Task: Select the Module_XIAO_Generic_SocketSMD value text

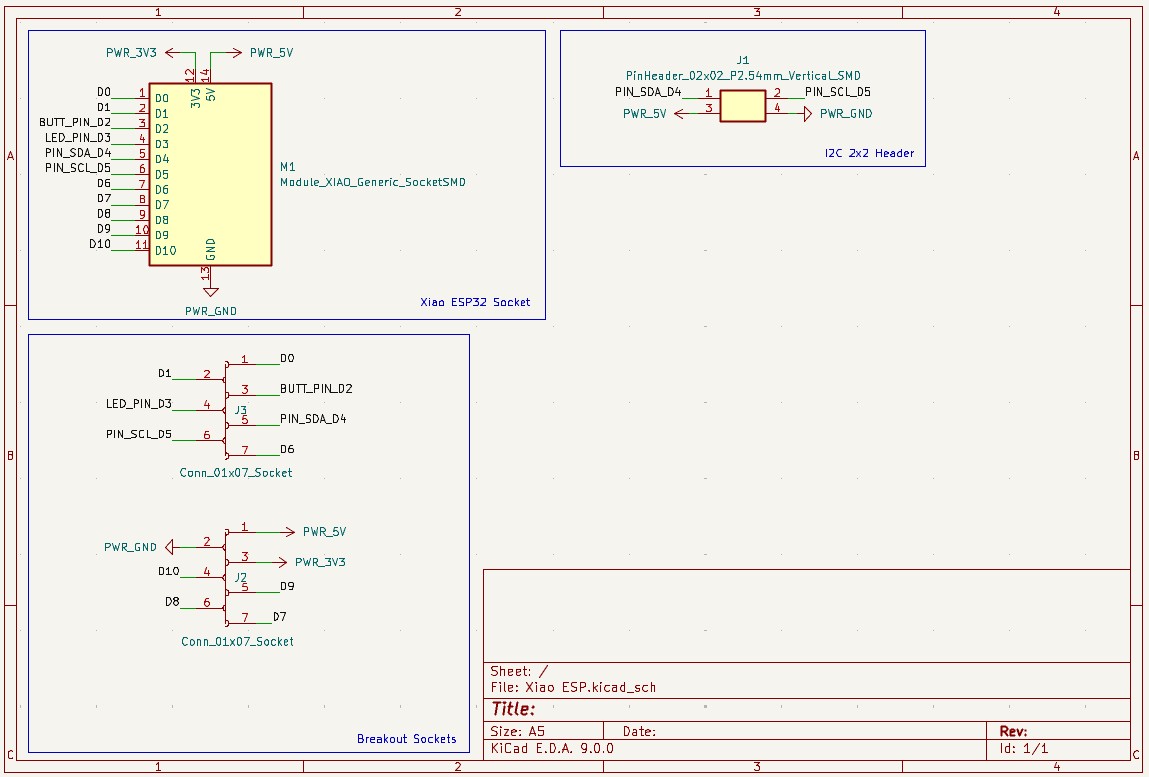Action: (372, 182)
